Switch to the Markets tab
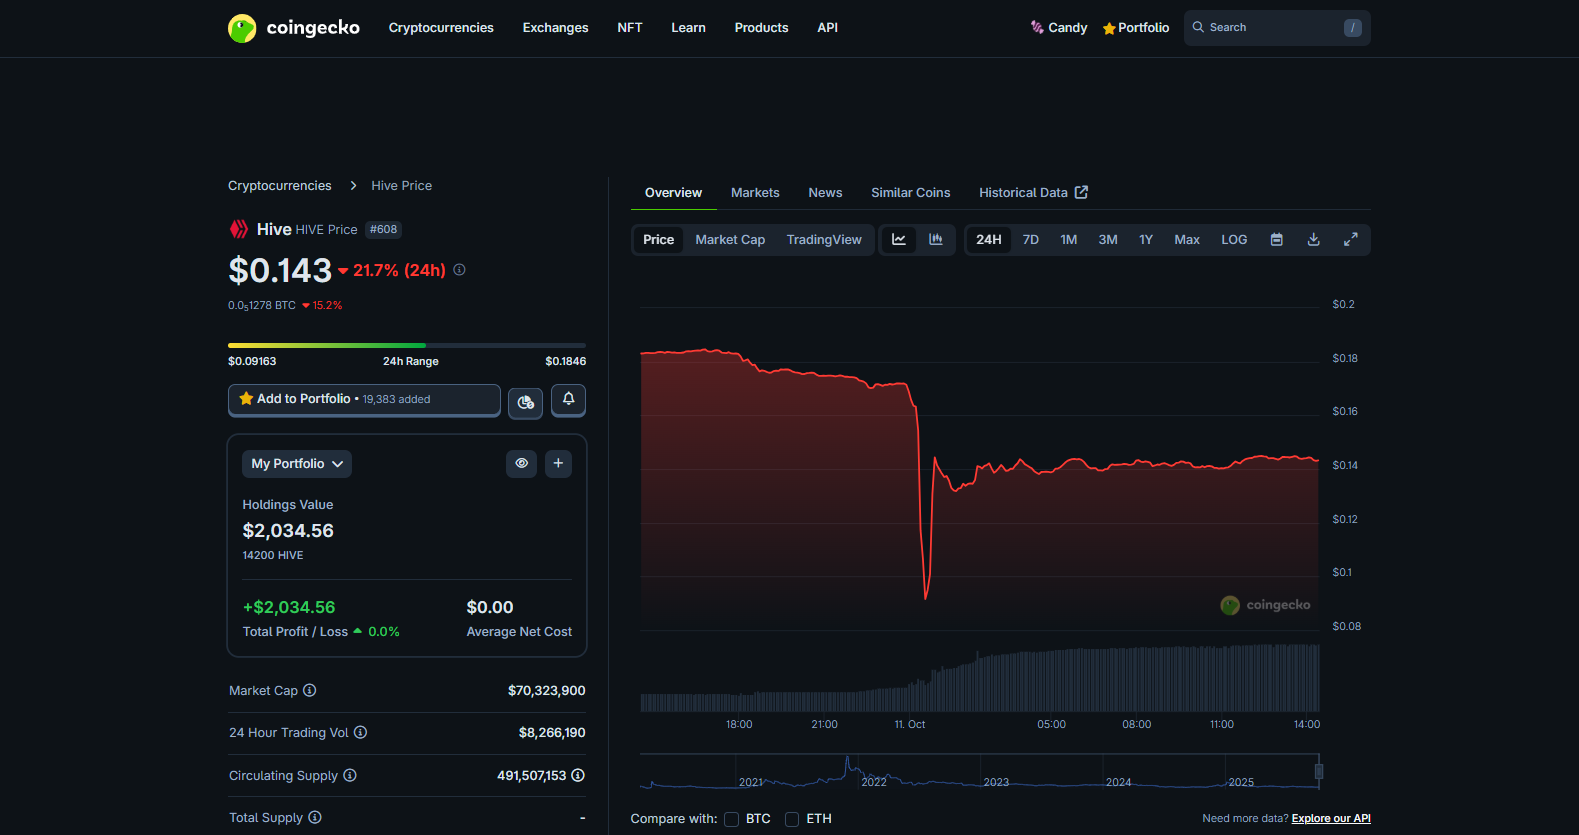Image resolution: width=1579 pixels, height=835 pixels. [755, 193]
